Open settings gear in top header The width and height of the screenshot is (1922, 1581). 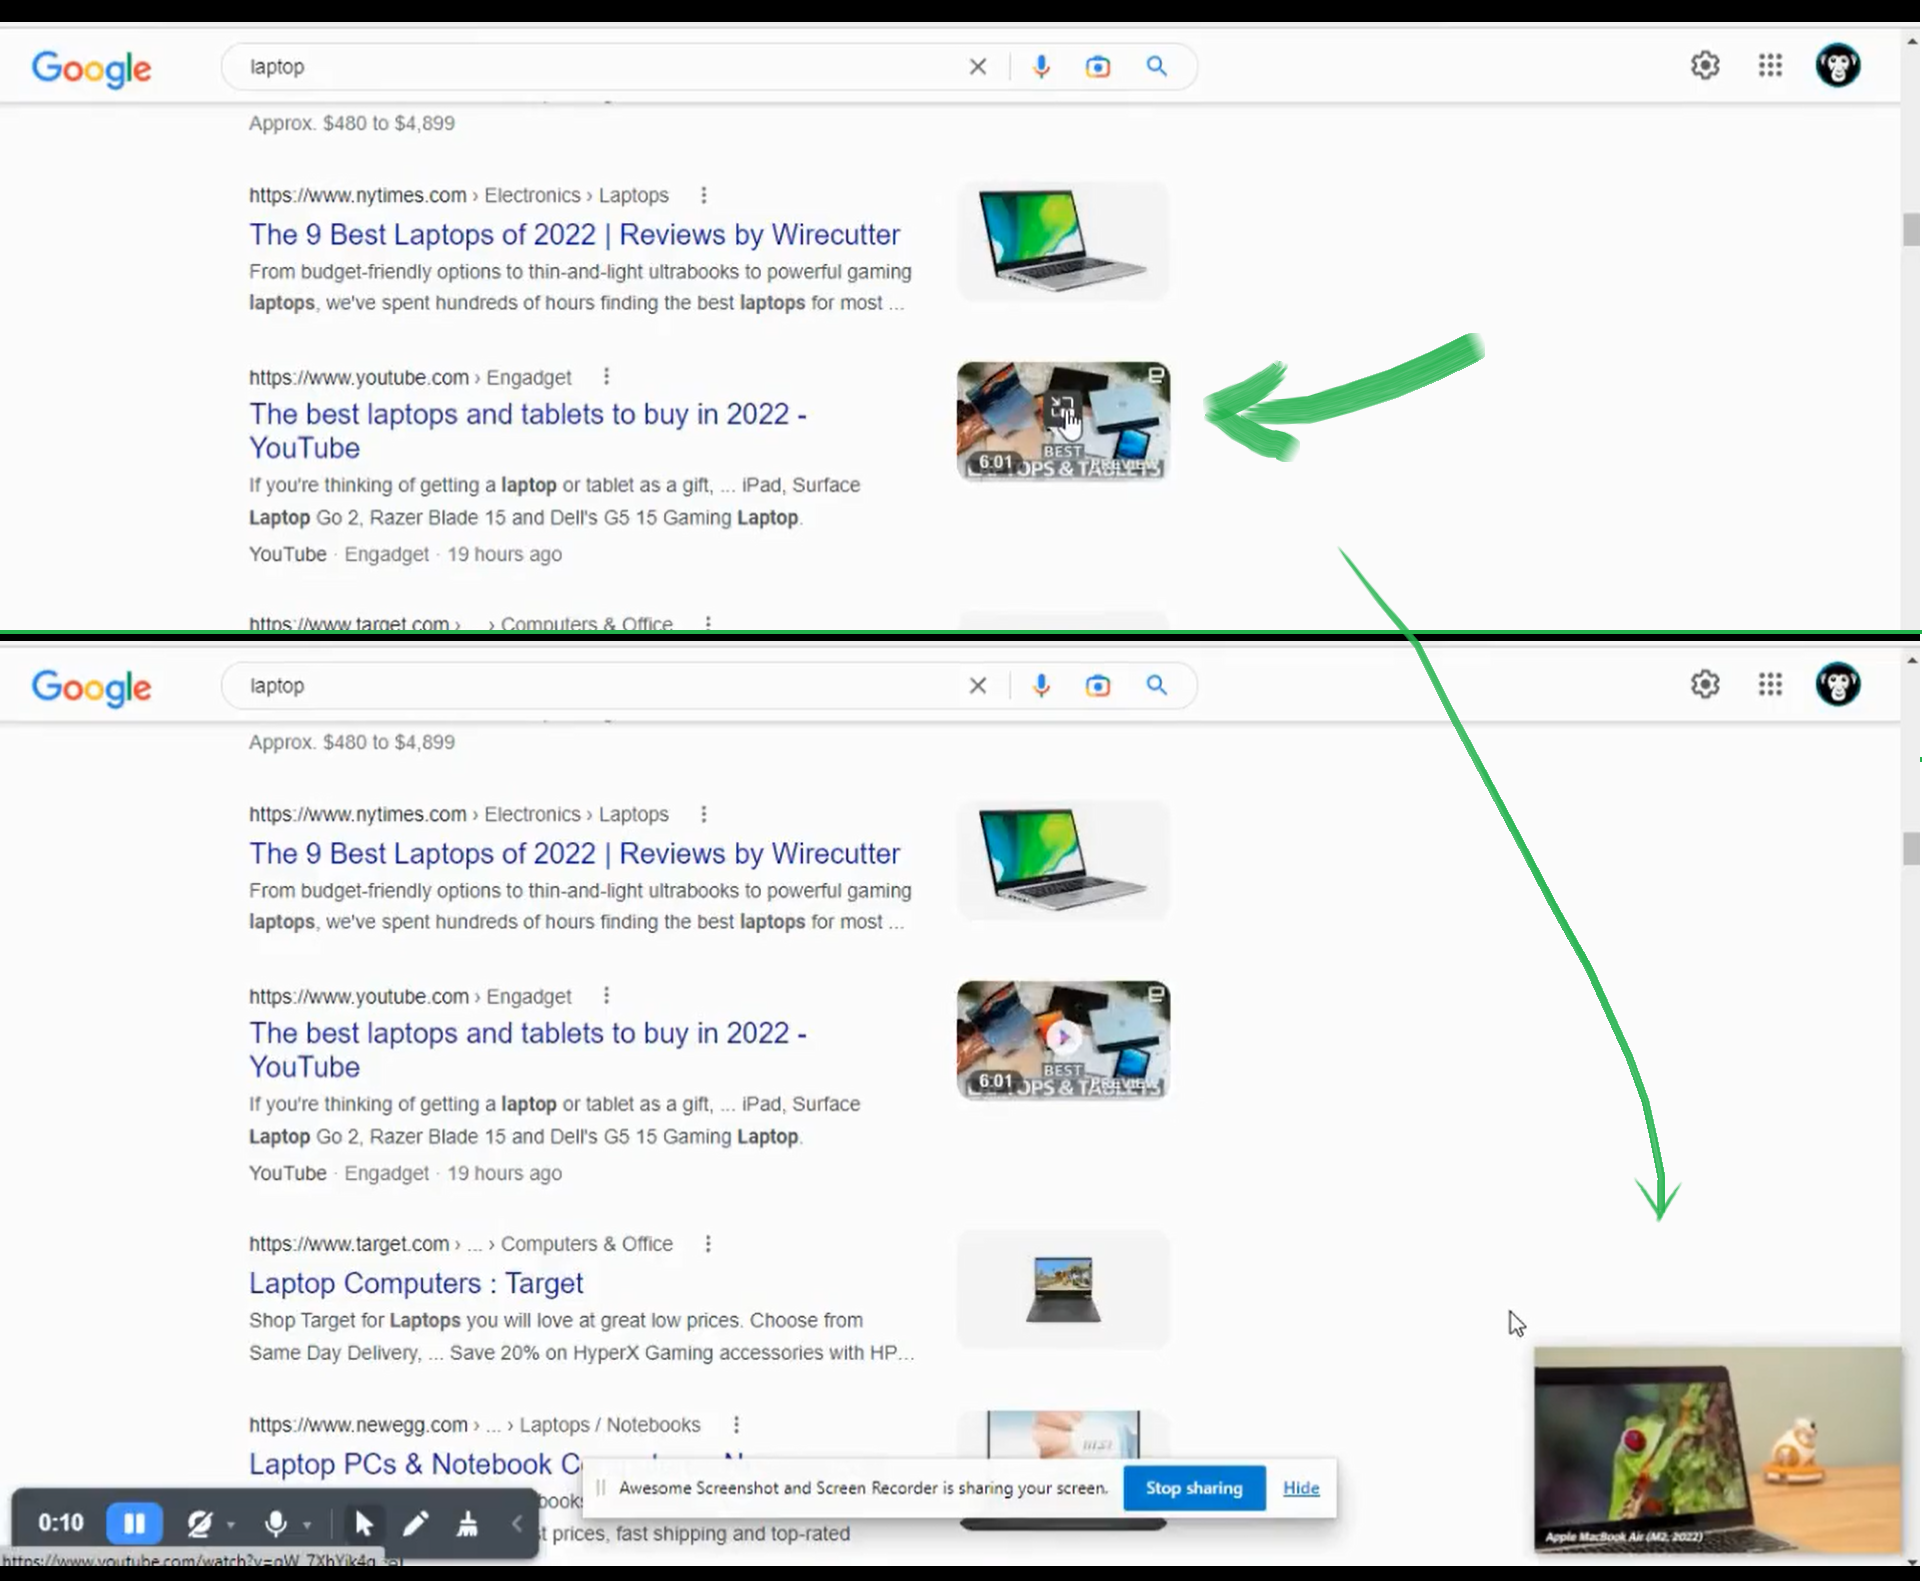1704,66
